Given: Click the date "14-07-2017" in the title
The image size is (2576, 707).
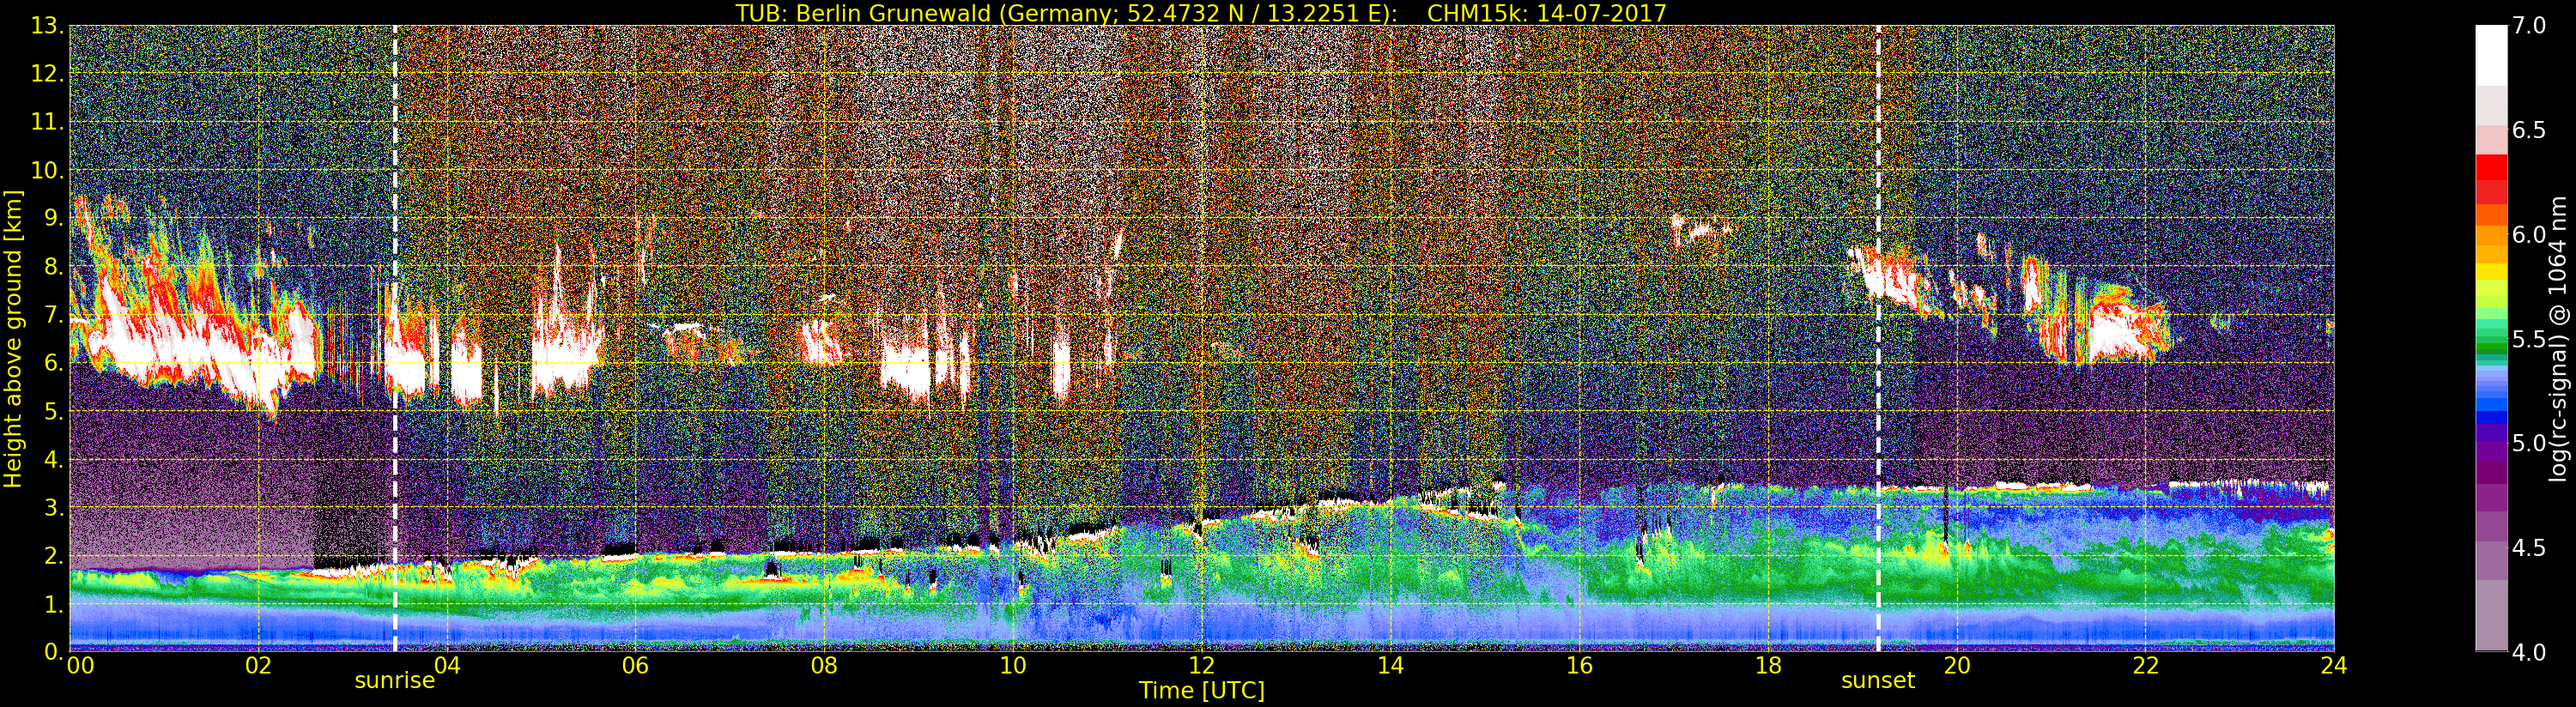Looking at the screenshot, I should pos(1602,13).
